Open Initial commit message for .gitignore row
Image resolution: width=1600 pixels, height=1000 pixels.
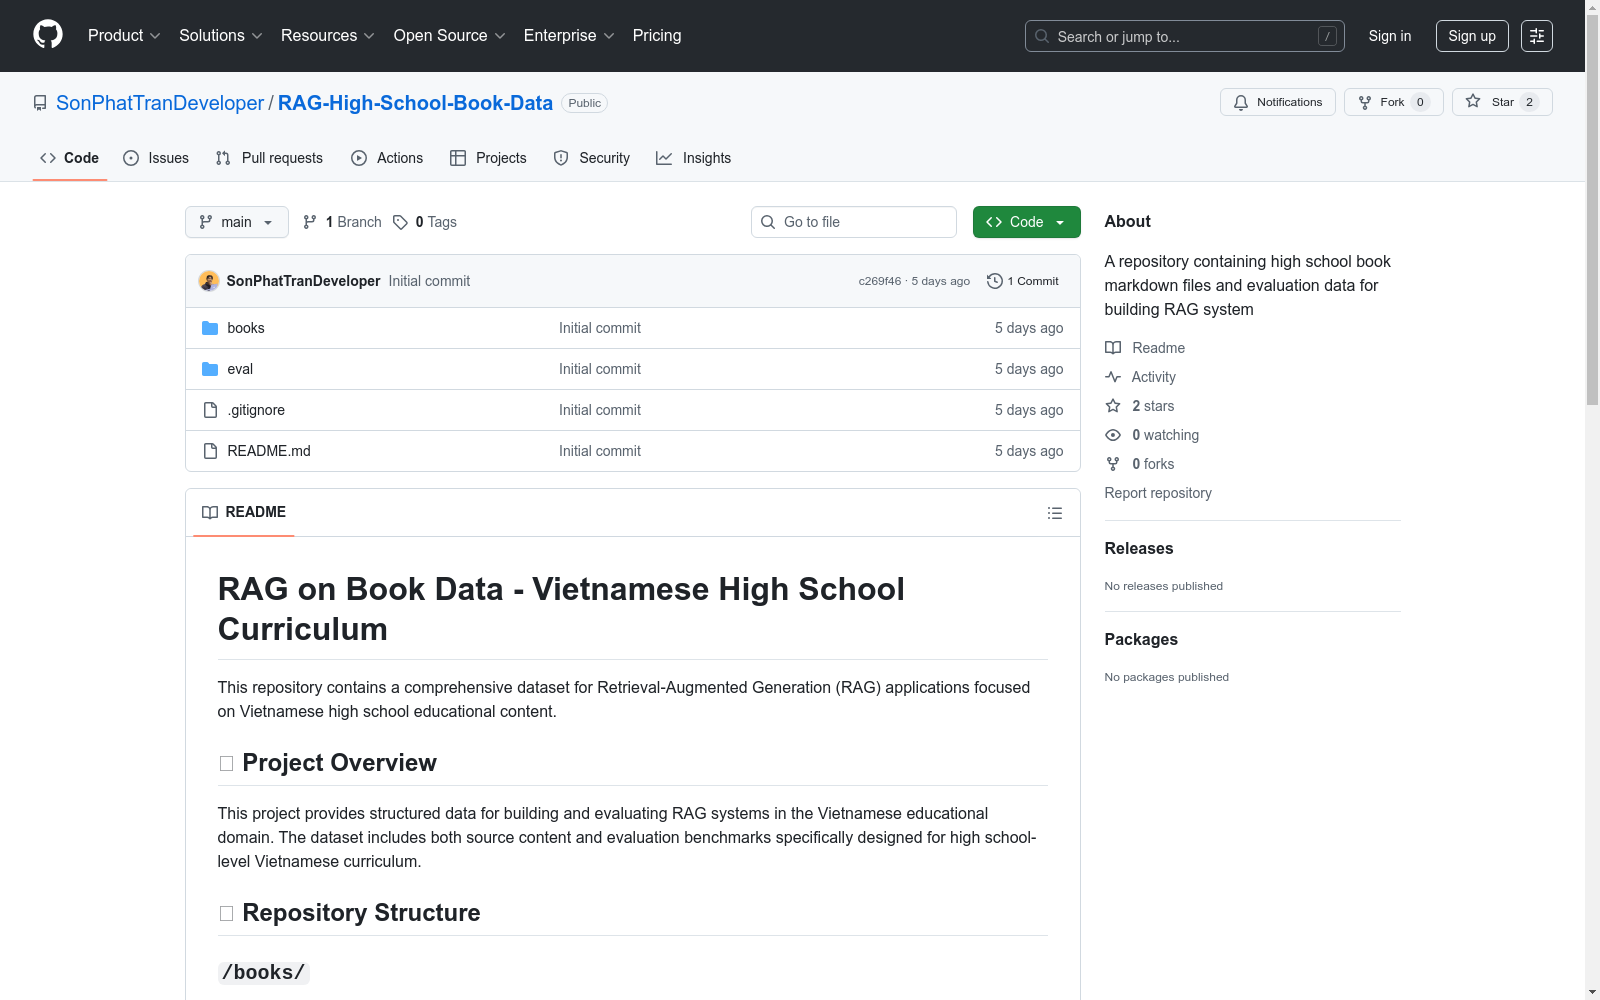(x=600, y=410)
